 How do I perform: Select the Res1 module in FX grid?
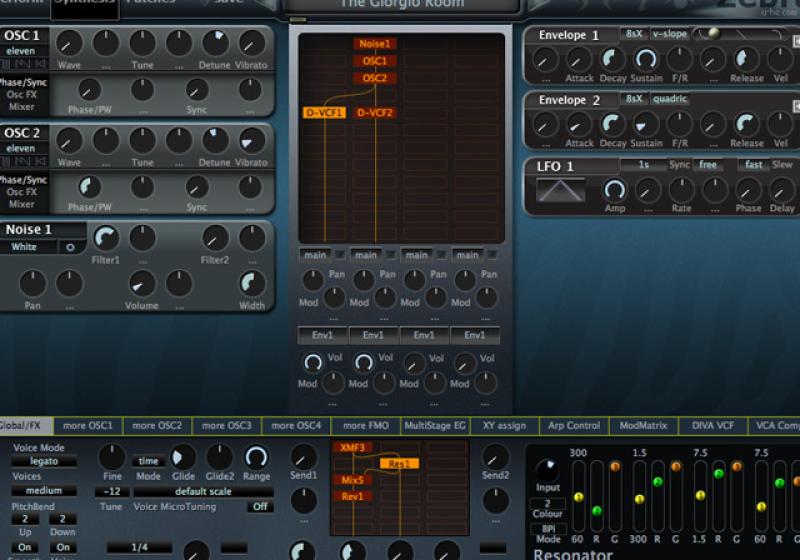[399, 464]
